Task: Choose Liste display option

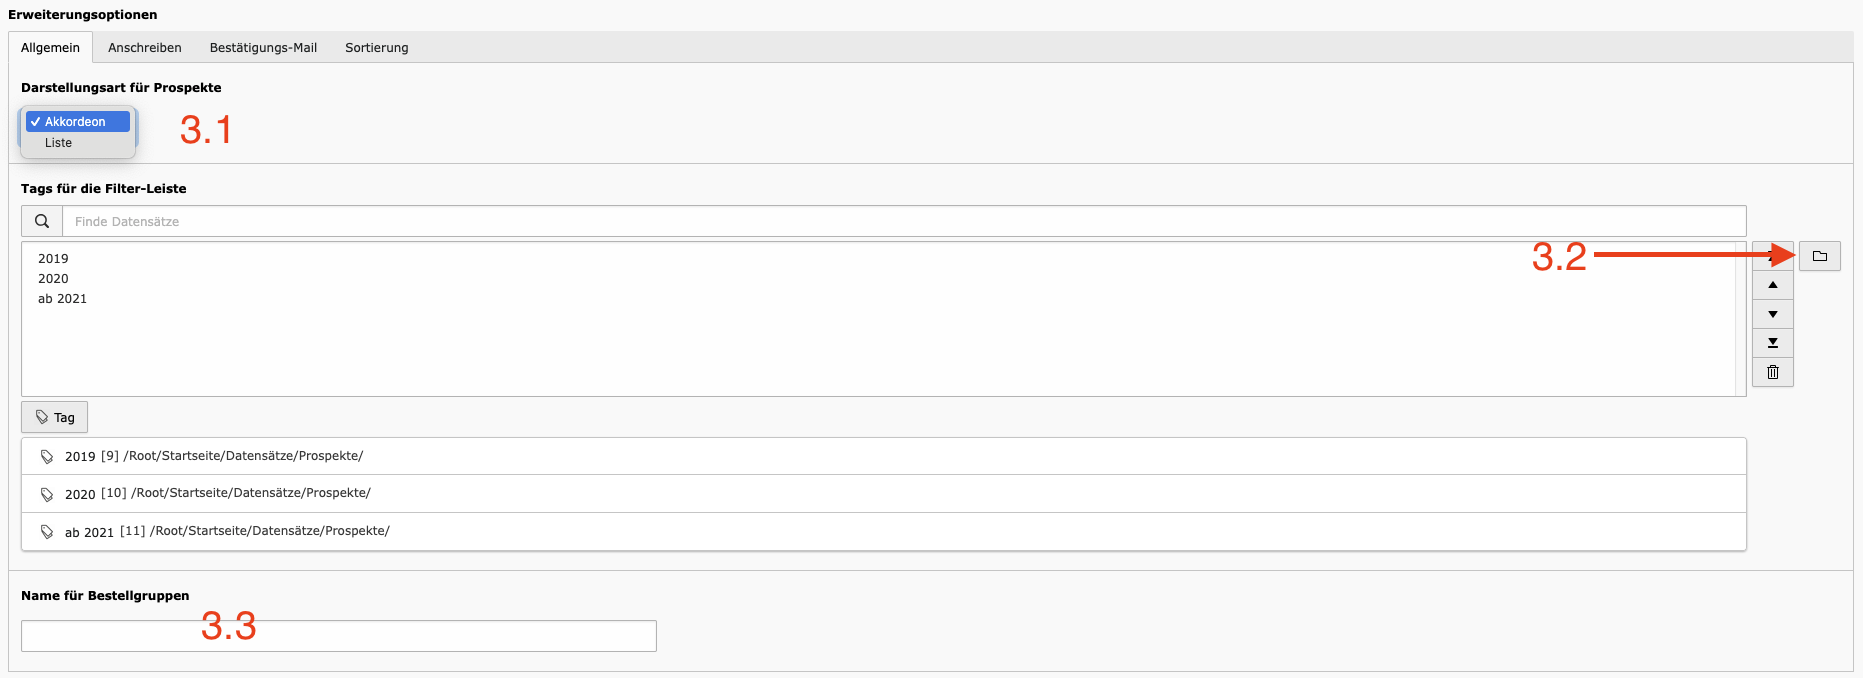Action: point(58,143)
